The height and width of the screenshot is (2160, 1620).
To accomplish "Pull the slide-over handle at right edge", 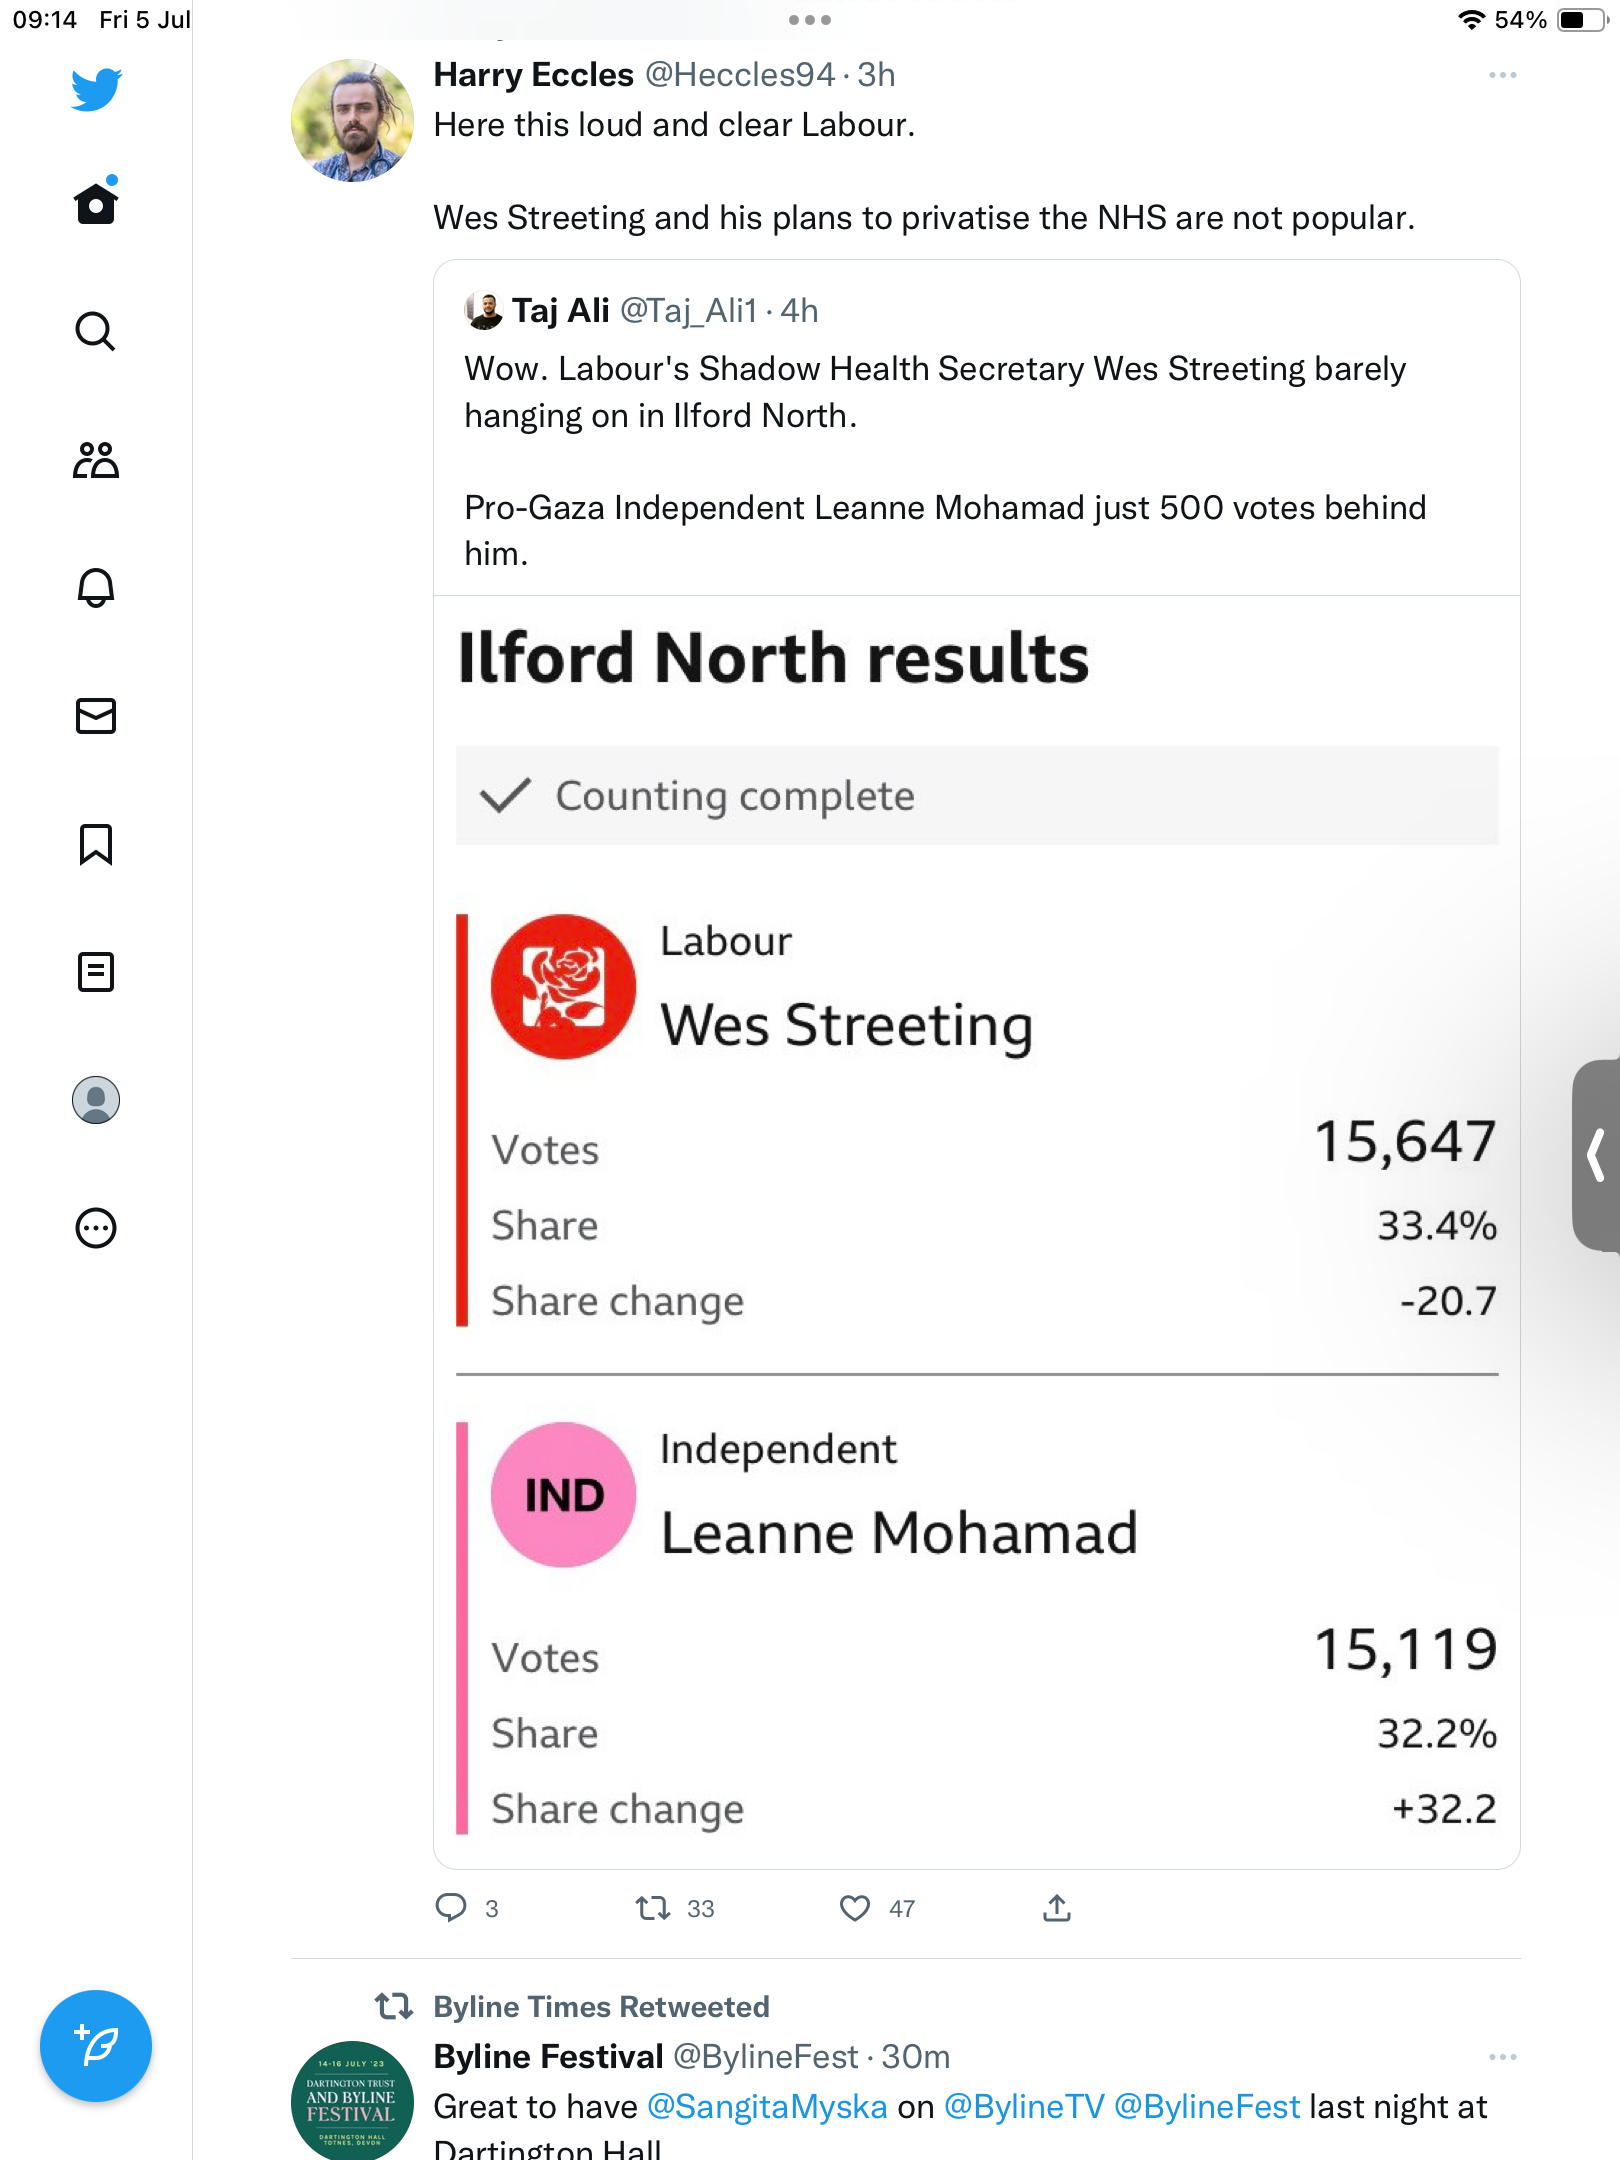I will coord(1596,1155).
